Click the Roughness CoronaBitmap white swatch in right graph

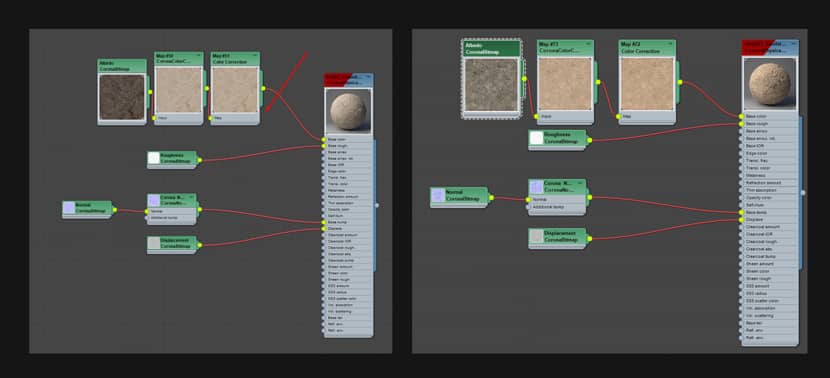(537, 138)
